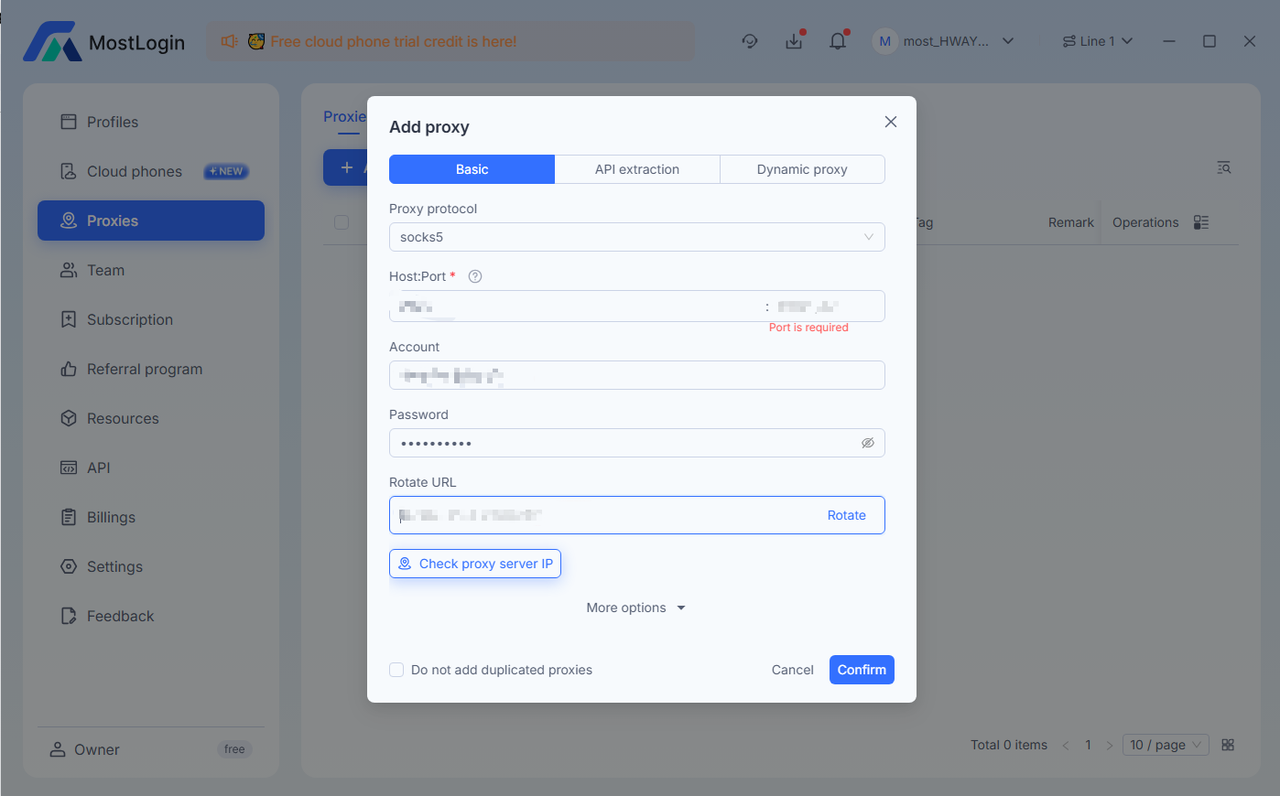Viewport: 1280px width, 796px height.
Task: Open the search filter icon in proxies list
Action: click(x=1224, y=168)
